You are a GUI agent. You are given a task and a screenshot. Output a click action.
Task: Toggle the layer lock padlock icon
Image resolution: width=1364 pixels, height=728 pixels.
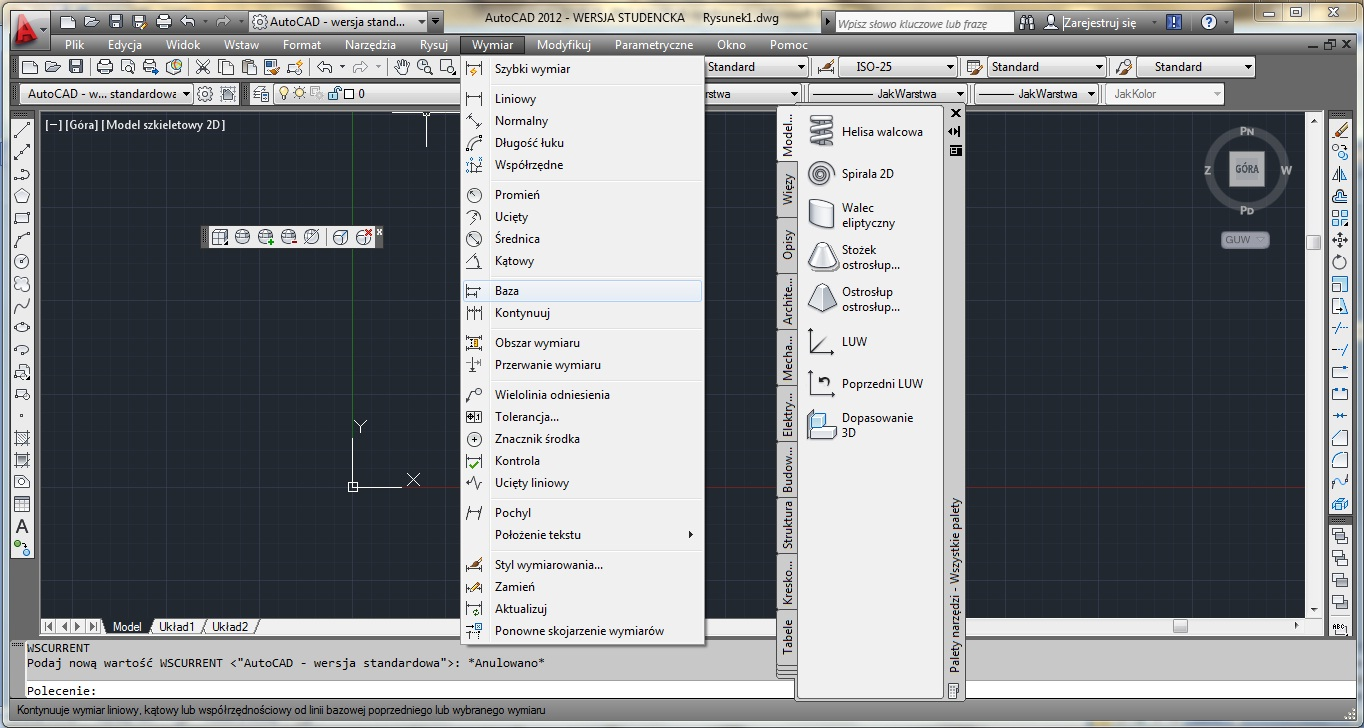(335, 94)
